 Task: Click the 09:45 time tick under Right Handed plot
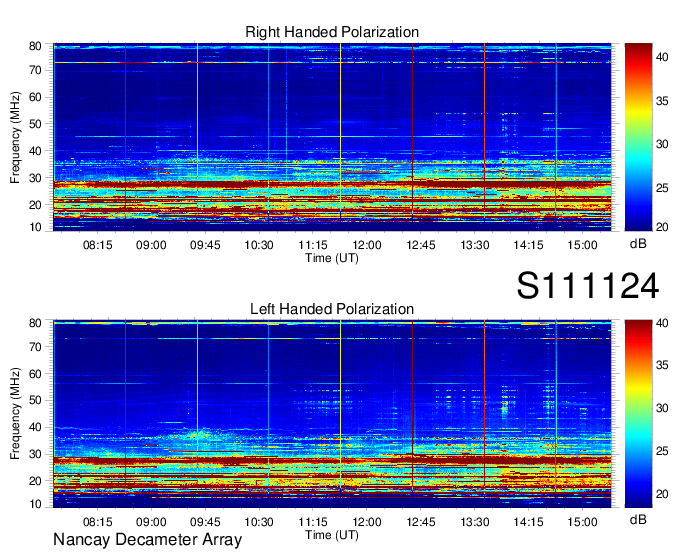[x=205, y=245]
